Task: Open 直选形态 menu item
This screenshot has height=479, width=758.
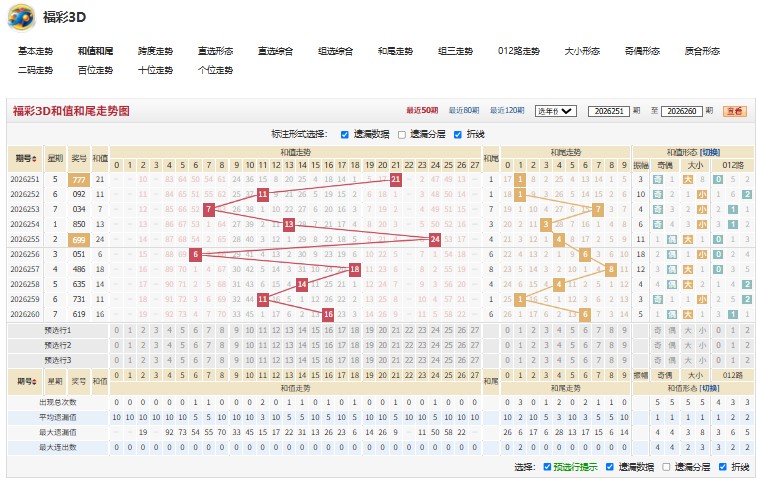Action: [x=215, y=51]
